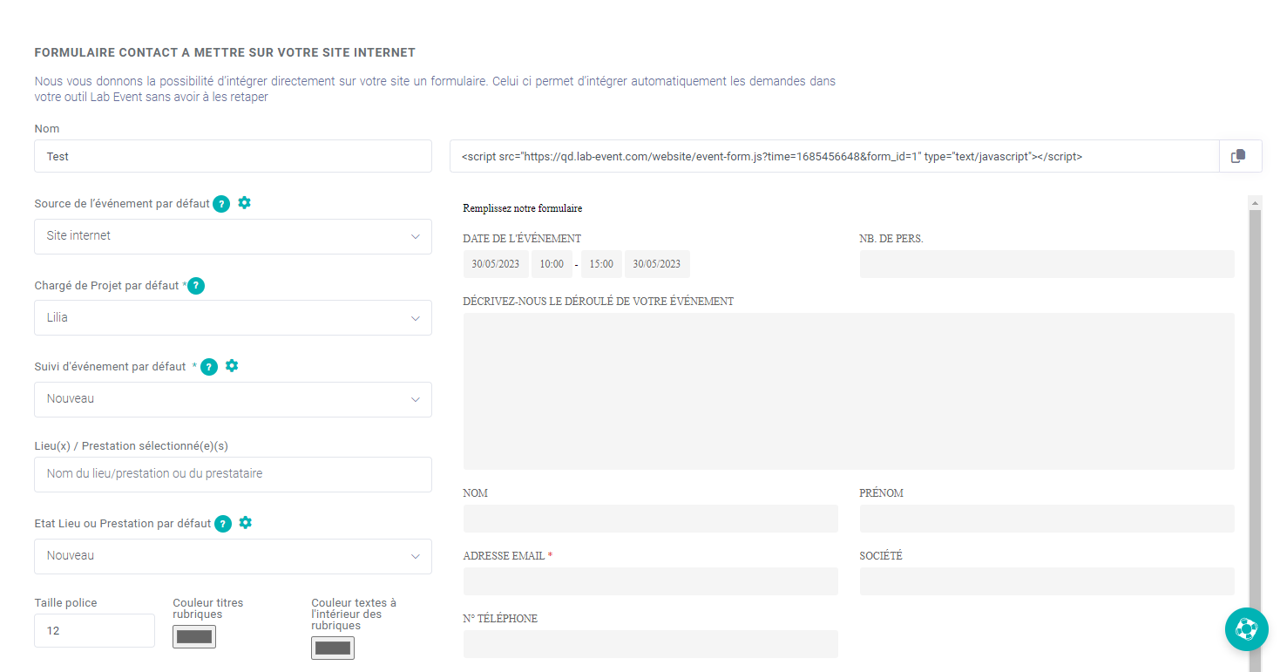Click the NB. DE PERS. field

1047,264
